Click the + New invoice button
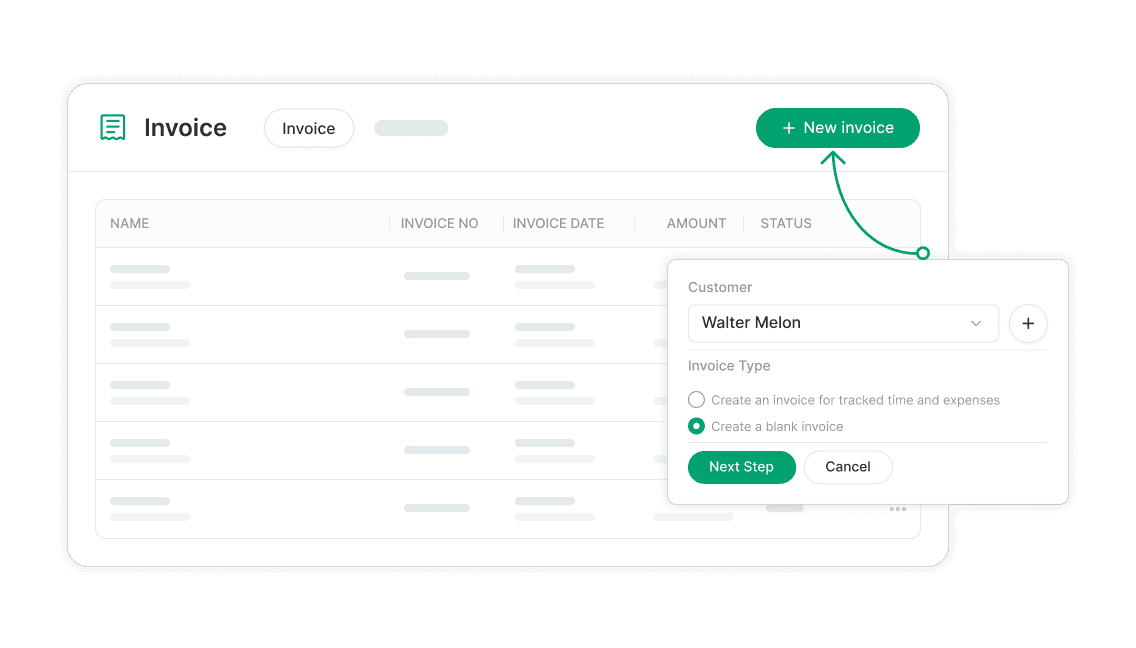This screenshot has width=1136, height=648. pyautogui.click(x=837, y=127)
